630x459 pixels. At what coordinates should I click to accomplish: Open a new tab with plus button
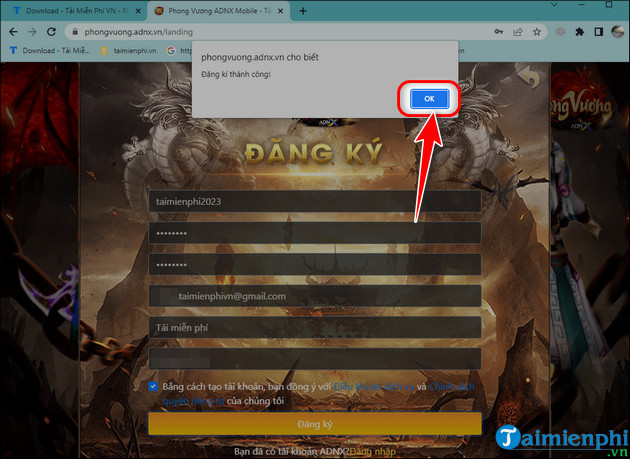303,11
